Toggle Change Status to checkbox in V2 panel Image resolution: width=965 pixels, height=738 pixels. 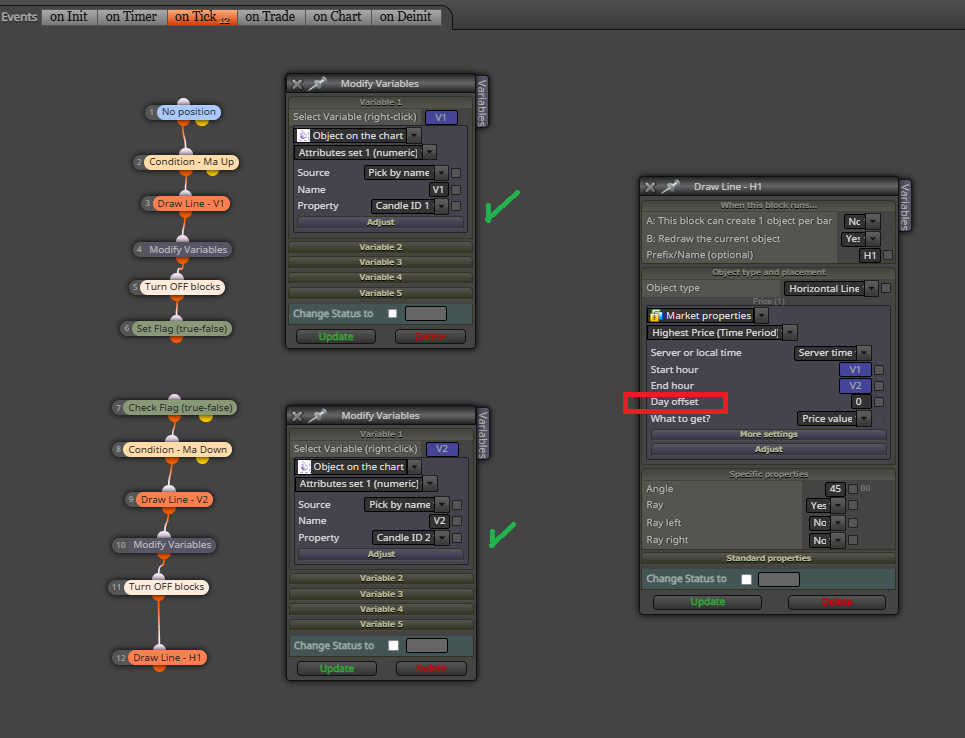click(x=393, y=646)
